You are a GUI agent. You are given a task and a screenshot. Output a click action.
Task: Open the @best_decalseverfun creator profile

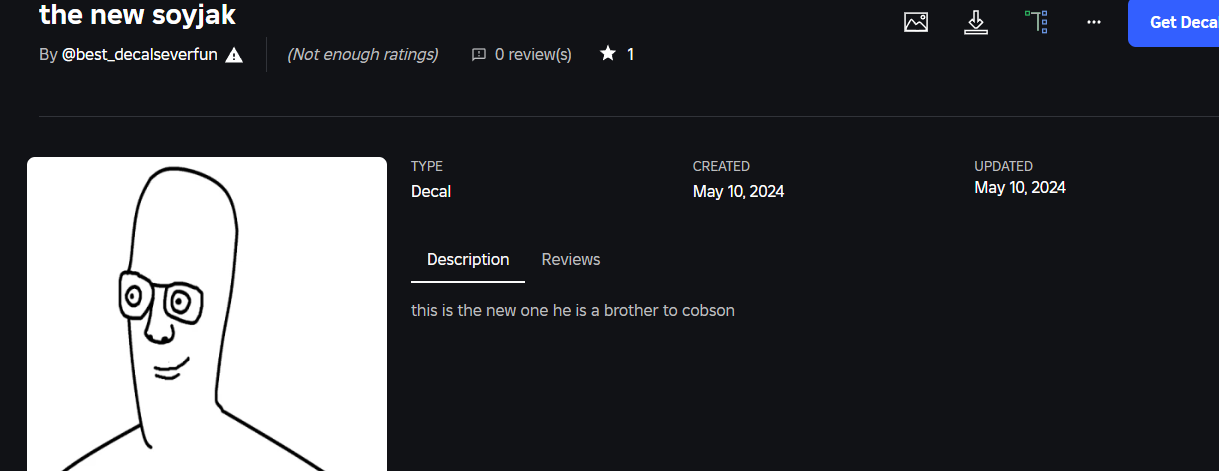(x=139, y=55)
